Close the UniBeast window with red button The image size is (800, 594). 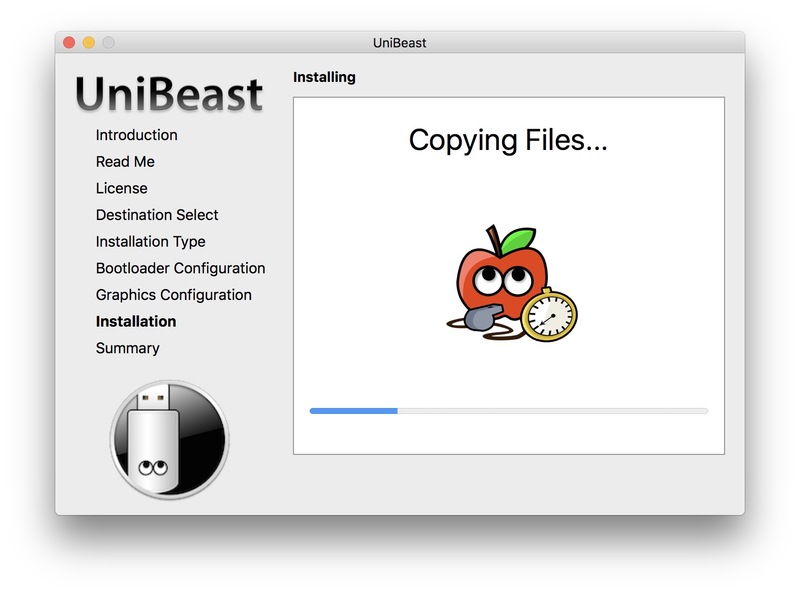69,42
